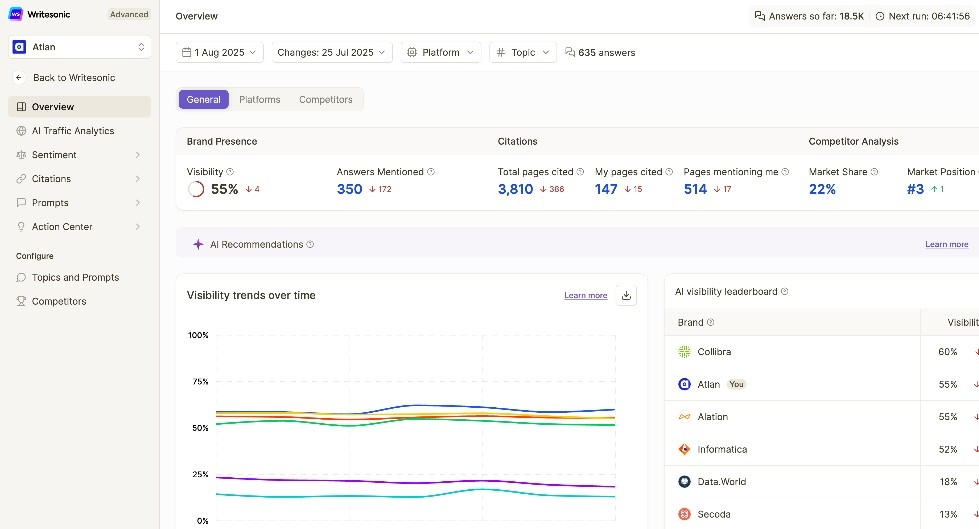
Task: Click the Citations link icon
Action: click(21, 179)
